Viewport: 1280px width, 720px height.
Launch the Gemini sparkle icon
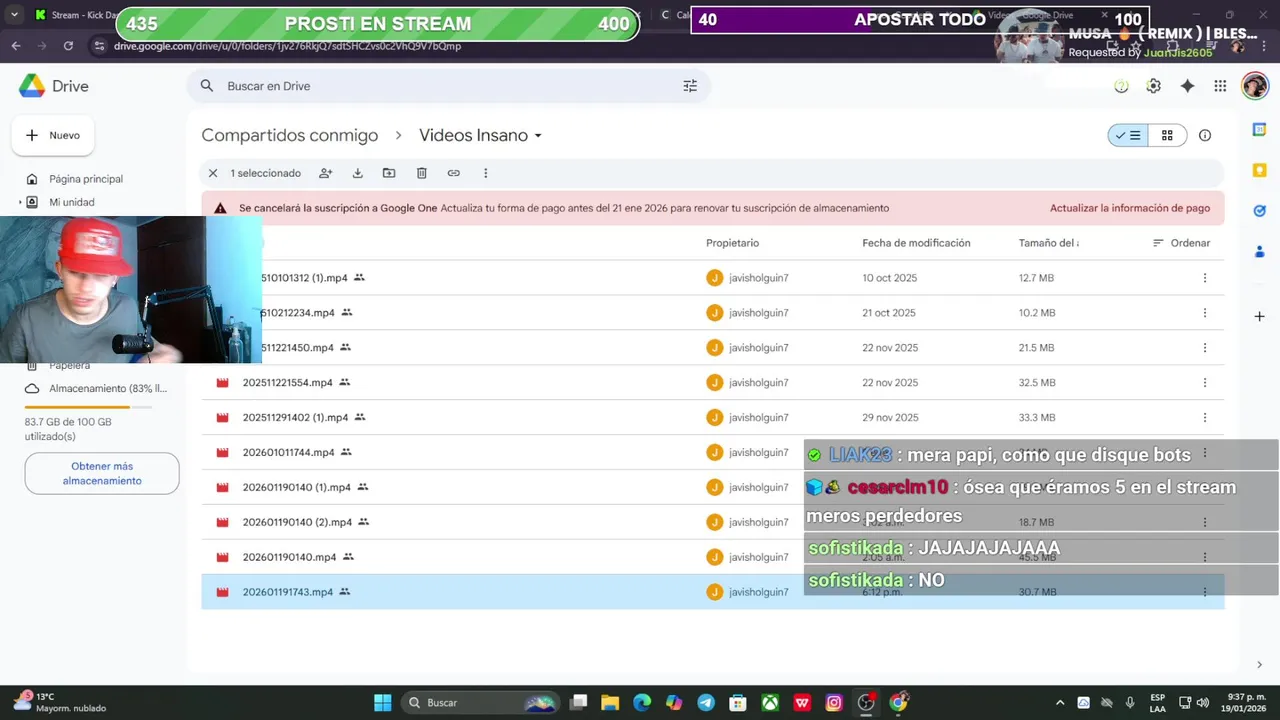coord(1187,86)
